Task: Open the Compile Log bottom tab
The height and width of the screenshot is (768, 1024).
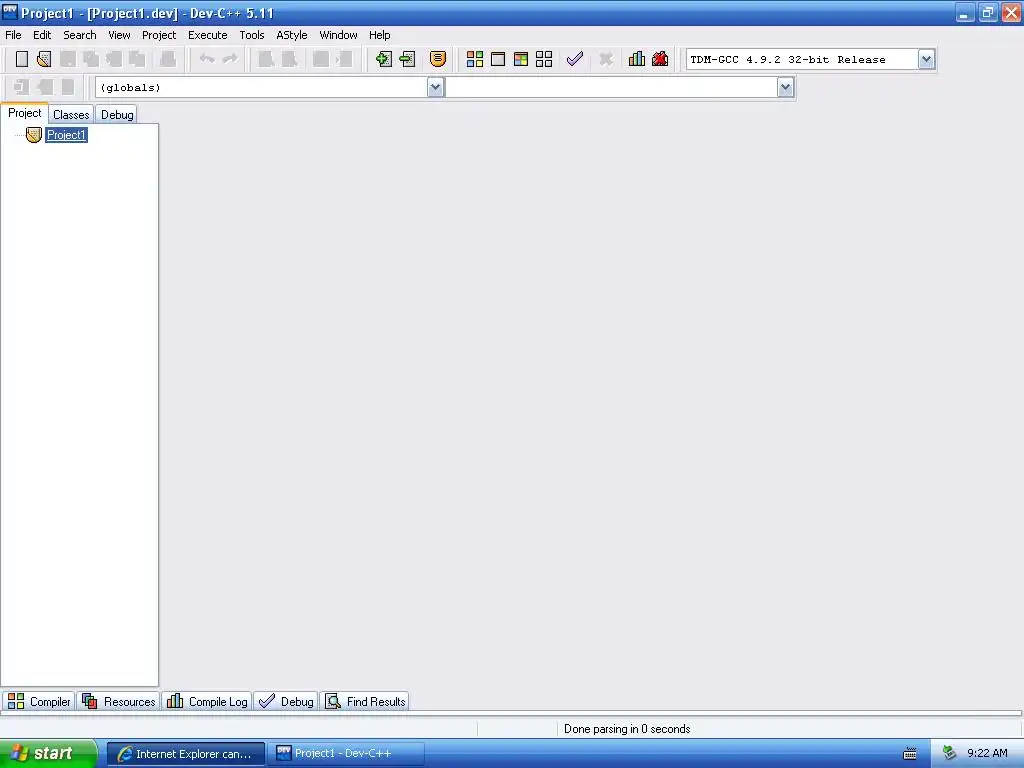Action: click(x=207, y=701)
